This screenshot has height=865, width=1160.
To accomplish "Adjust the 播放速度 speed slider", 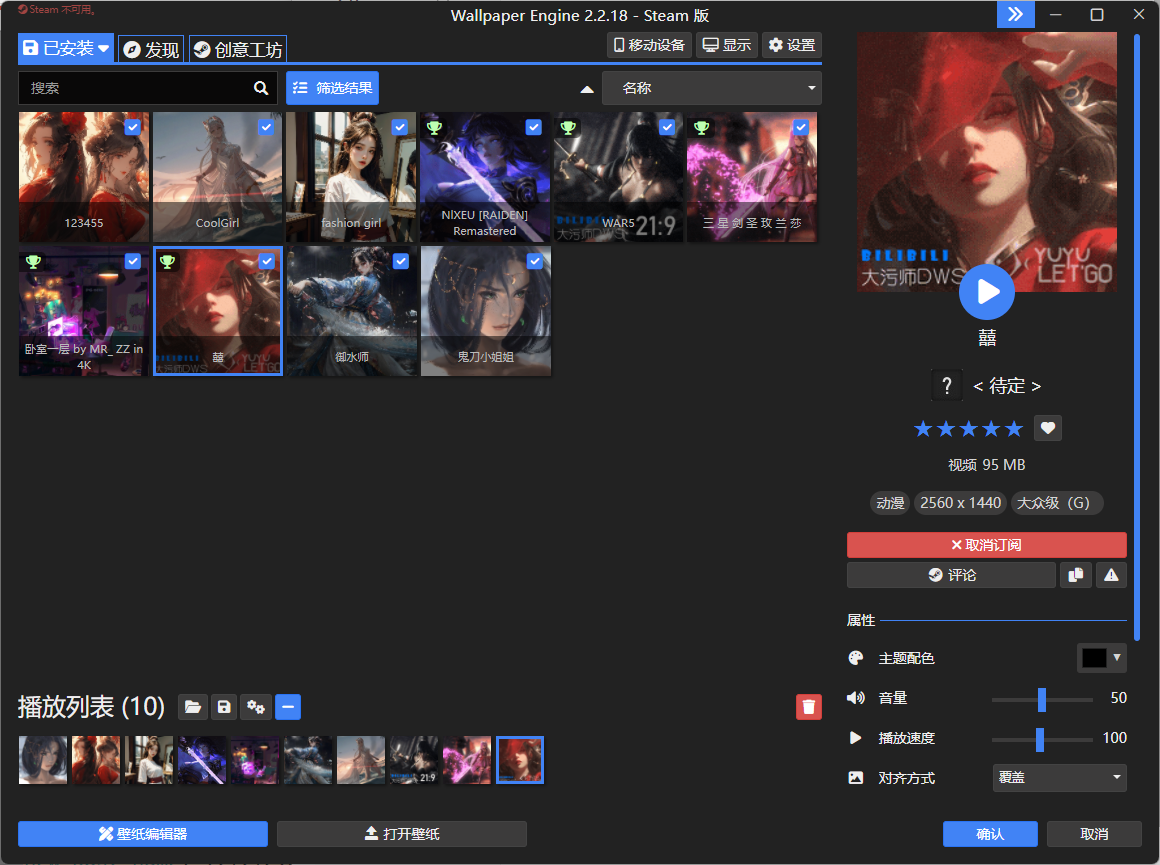I will pos(1039,739).
